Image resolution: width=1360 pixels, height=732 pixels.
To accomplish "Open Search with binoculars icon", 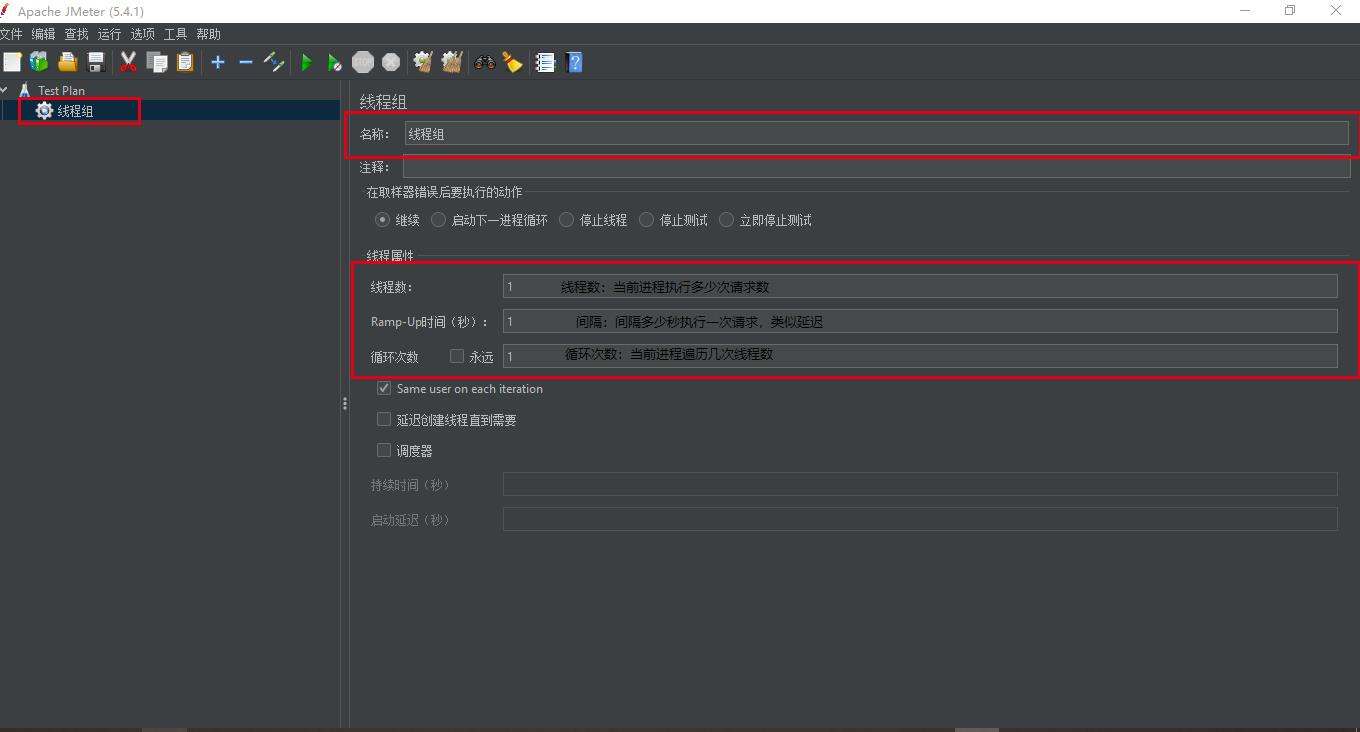I will click(485, 62).
